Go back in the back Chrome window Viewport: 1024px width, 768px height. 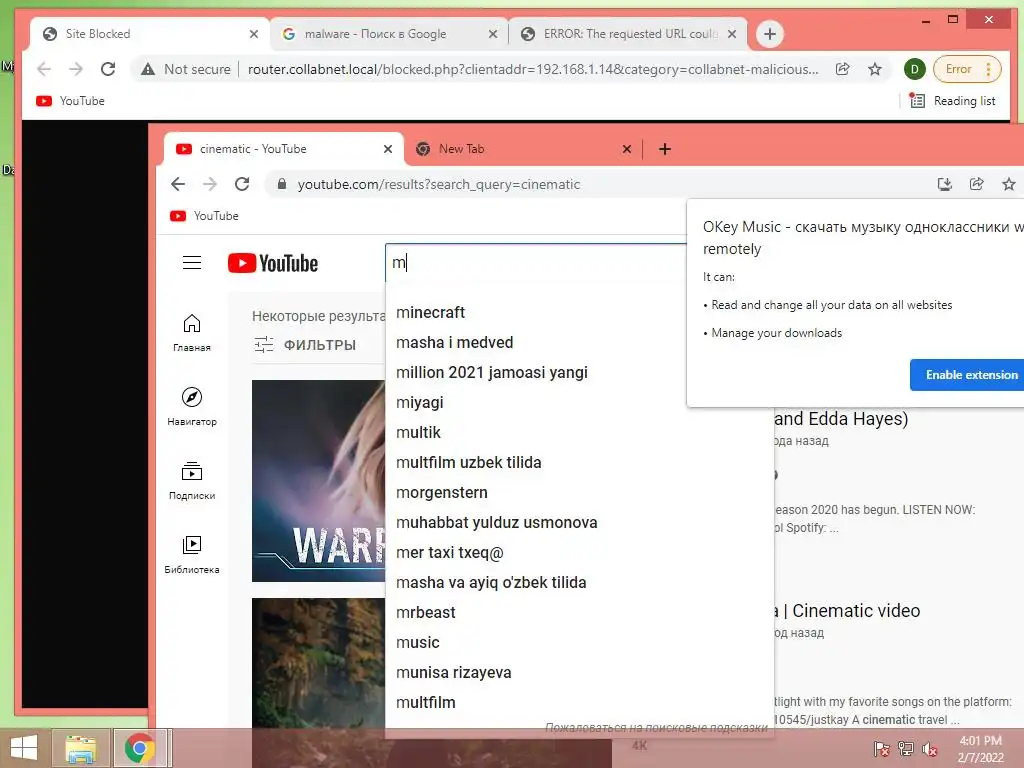44,69
